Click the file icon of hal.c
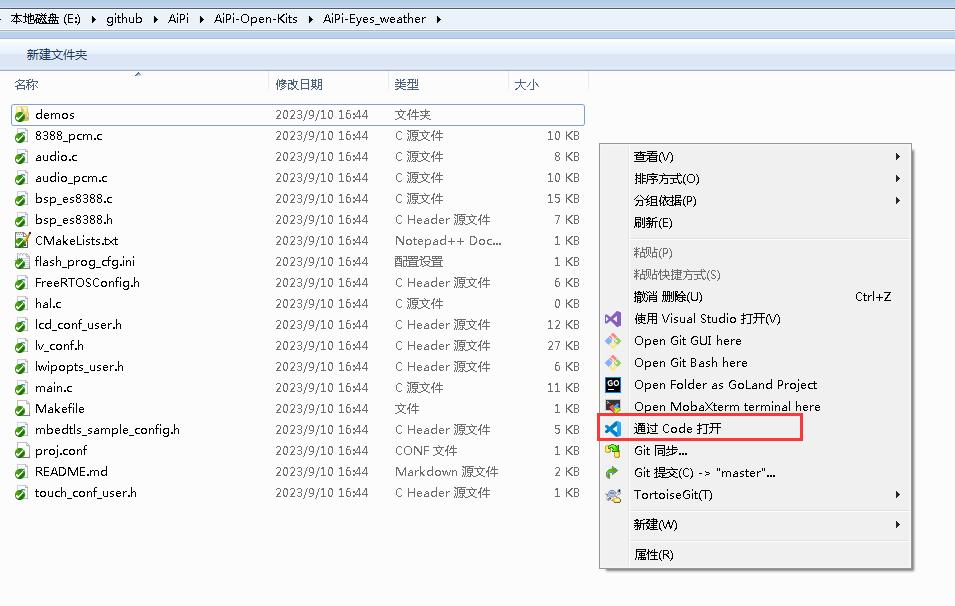Viewport: 955px width, 606px height. pos(22,304)
